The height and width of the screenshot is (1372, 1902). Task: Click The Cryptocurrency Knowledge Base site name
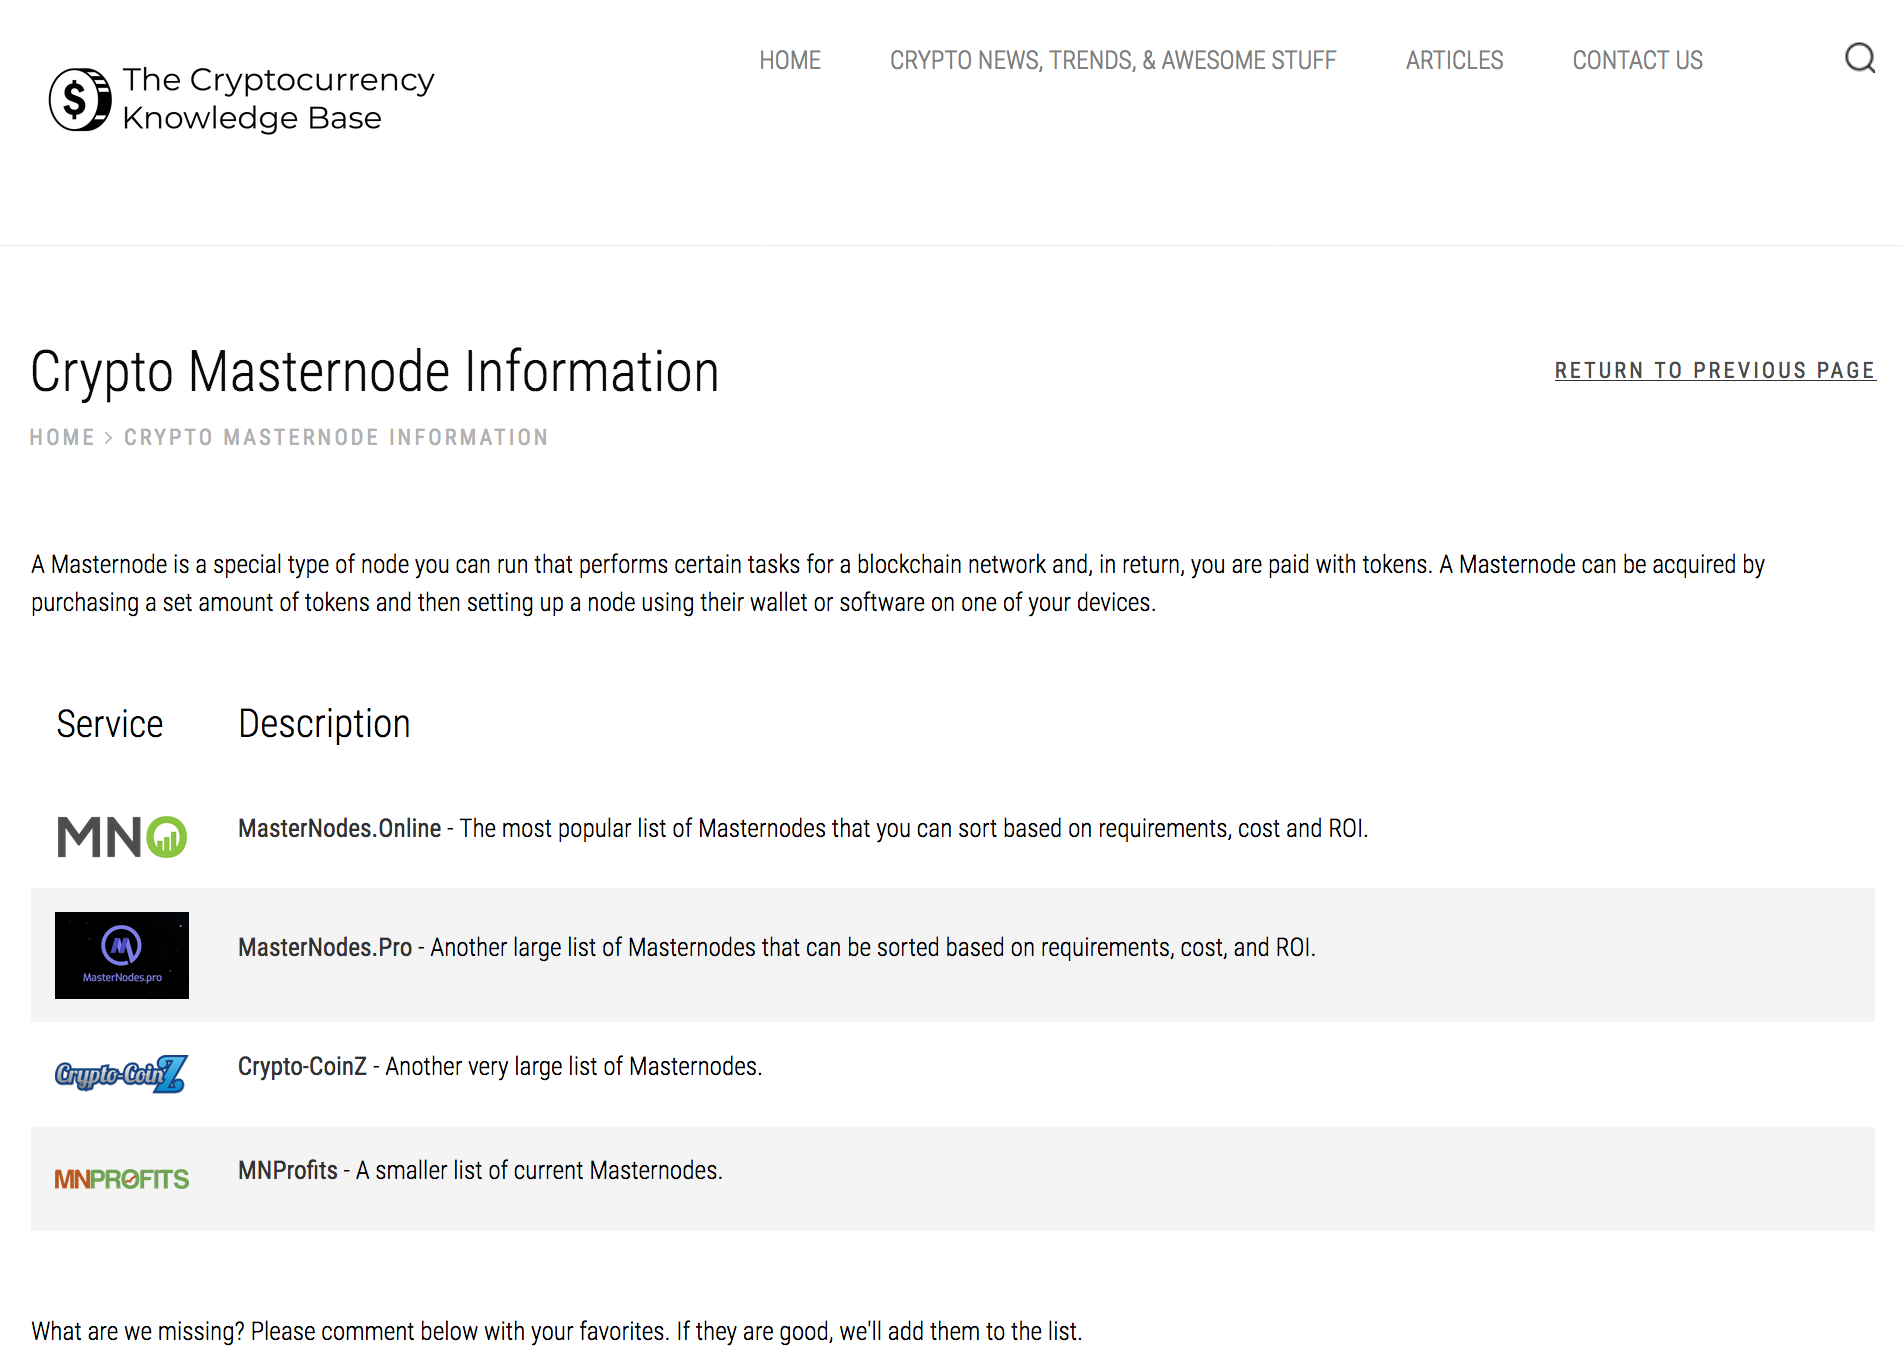278,98
